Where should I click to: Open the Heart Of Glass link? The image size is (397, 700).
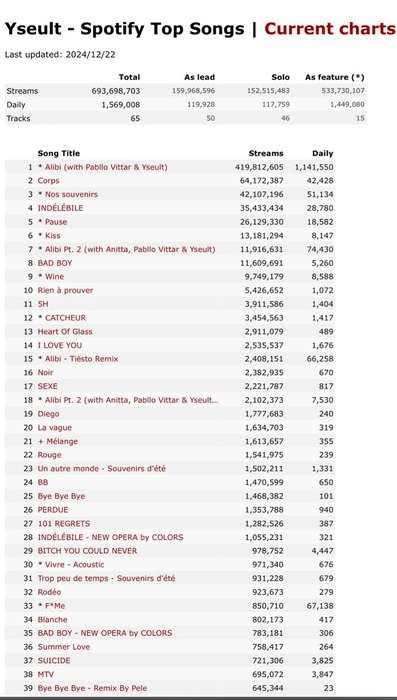(x=65, y=331)
